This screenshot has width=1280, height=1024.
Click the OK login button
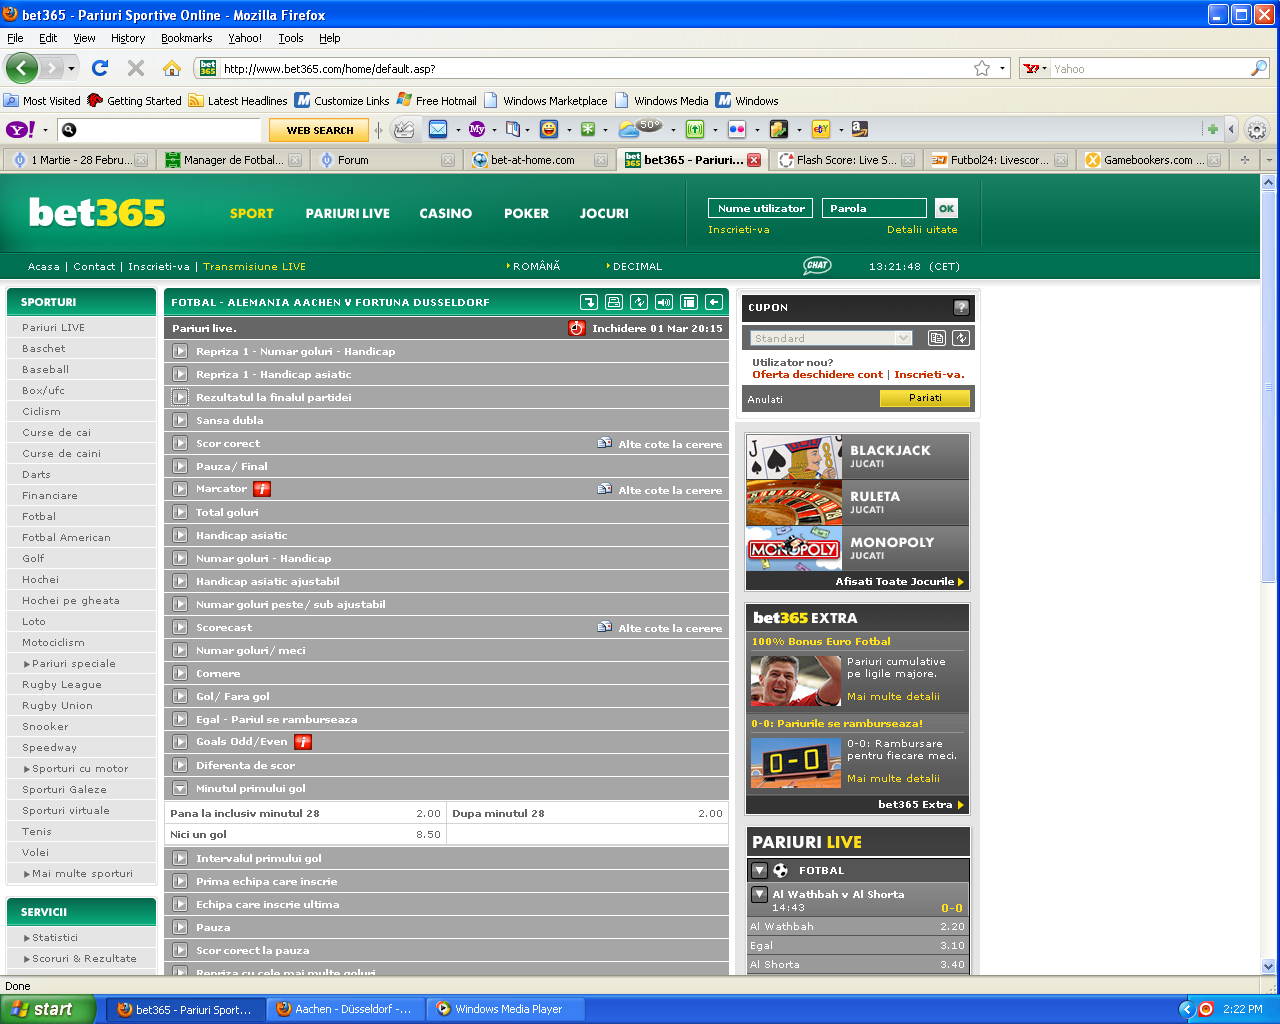946,208
